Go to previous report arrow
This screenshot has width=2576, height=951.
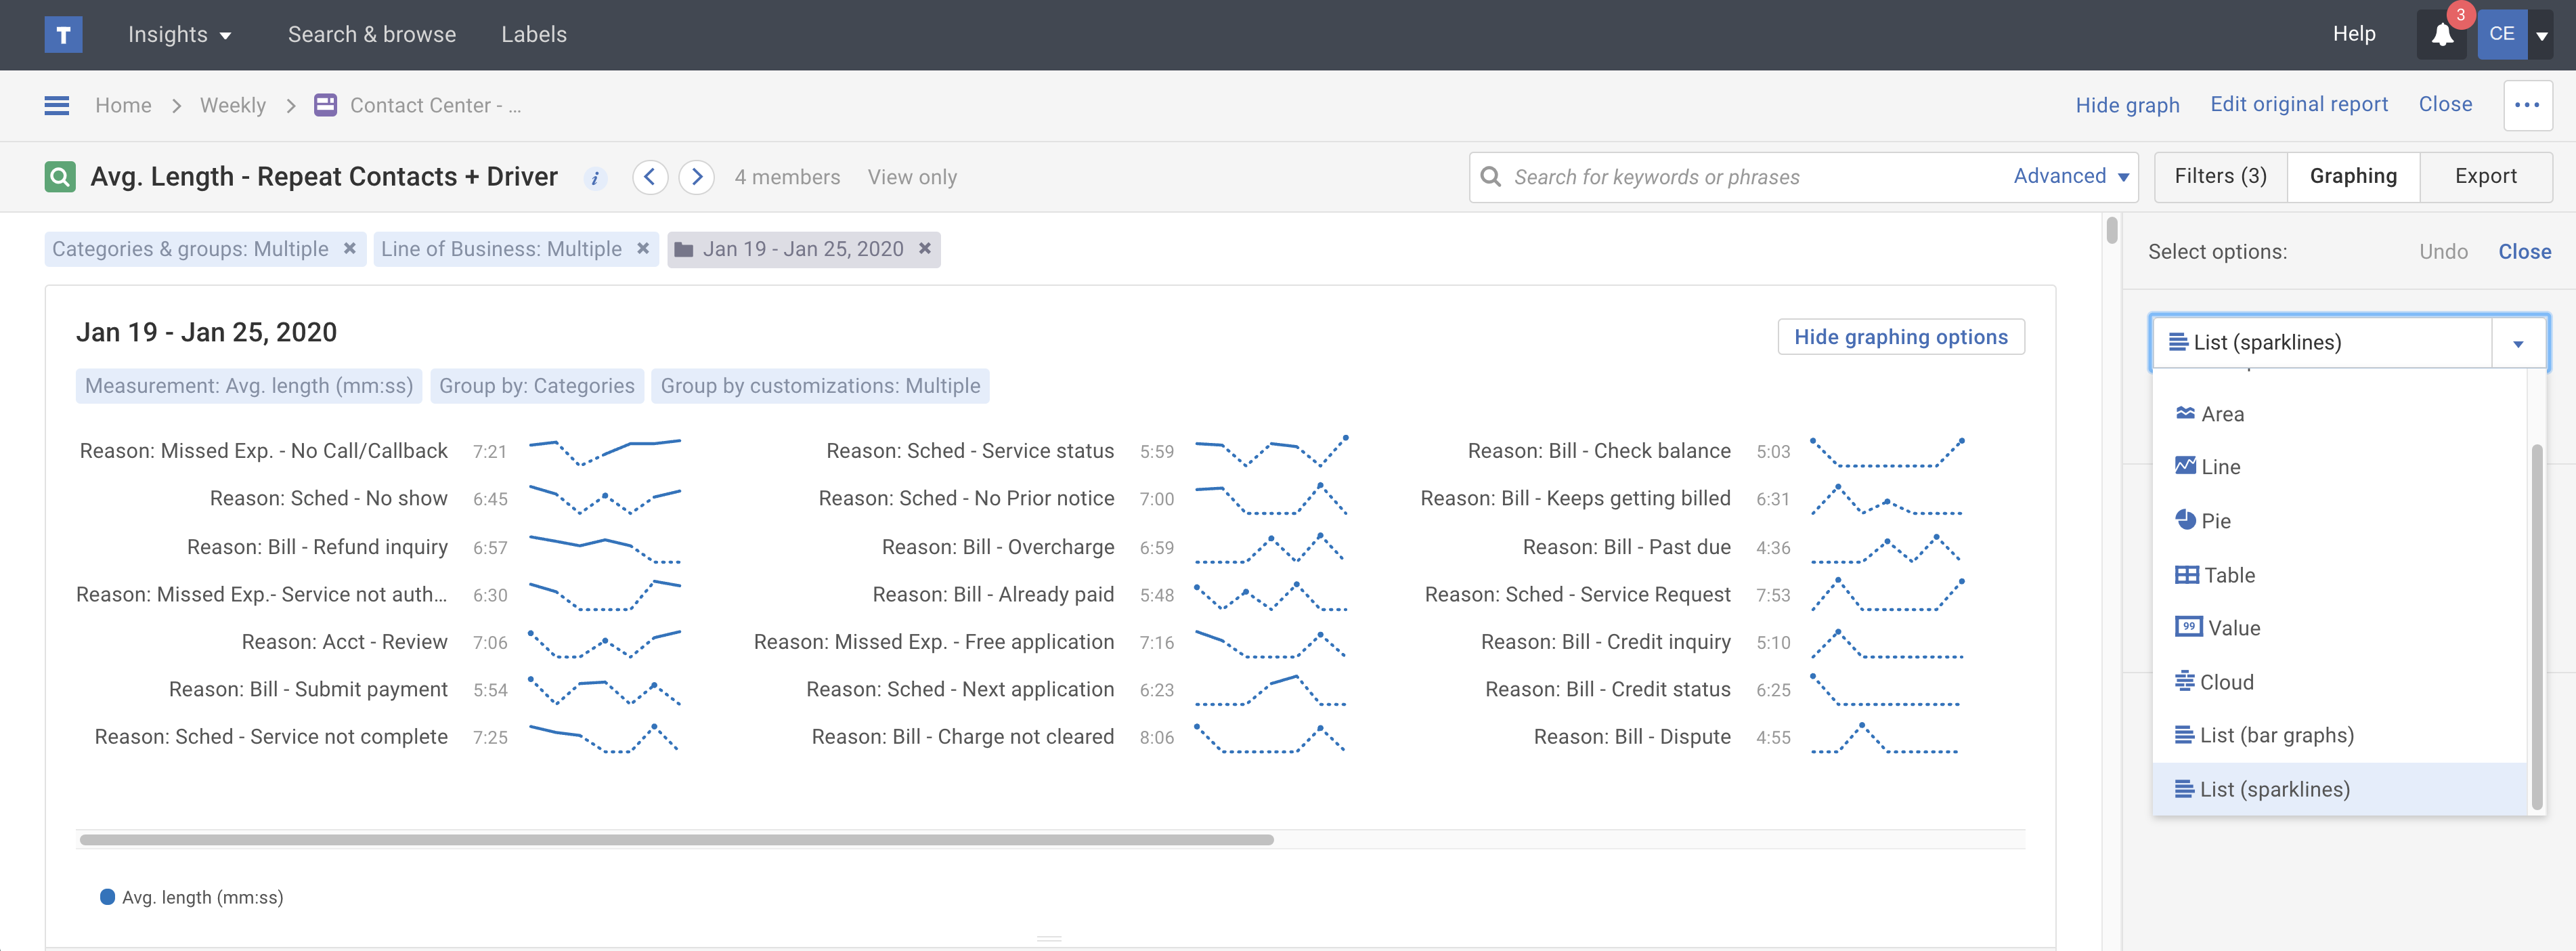[x=650, y=177]
